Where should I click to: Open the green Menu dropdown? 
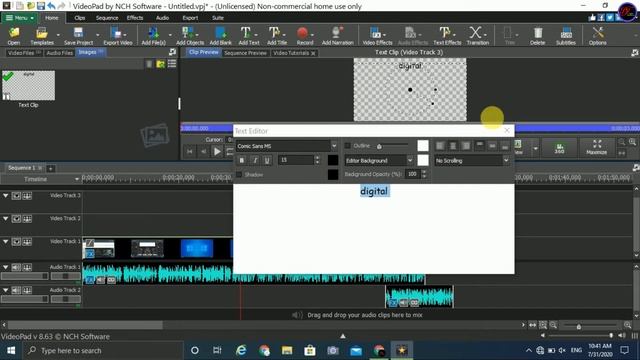(x=19, y=18)
